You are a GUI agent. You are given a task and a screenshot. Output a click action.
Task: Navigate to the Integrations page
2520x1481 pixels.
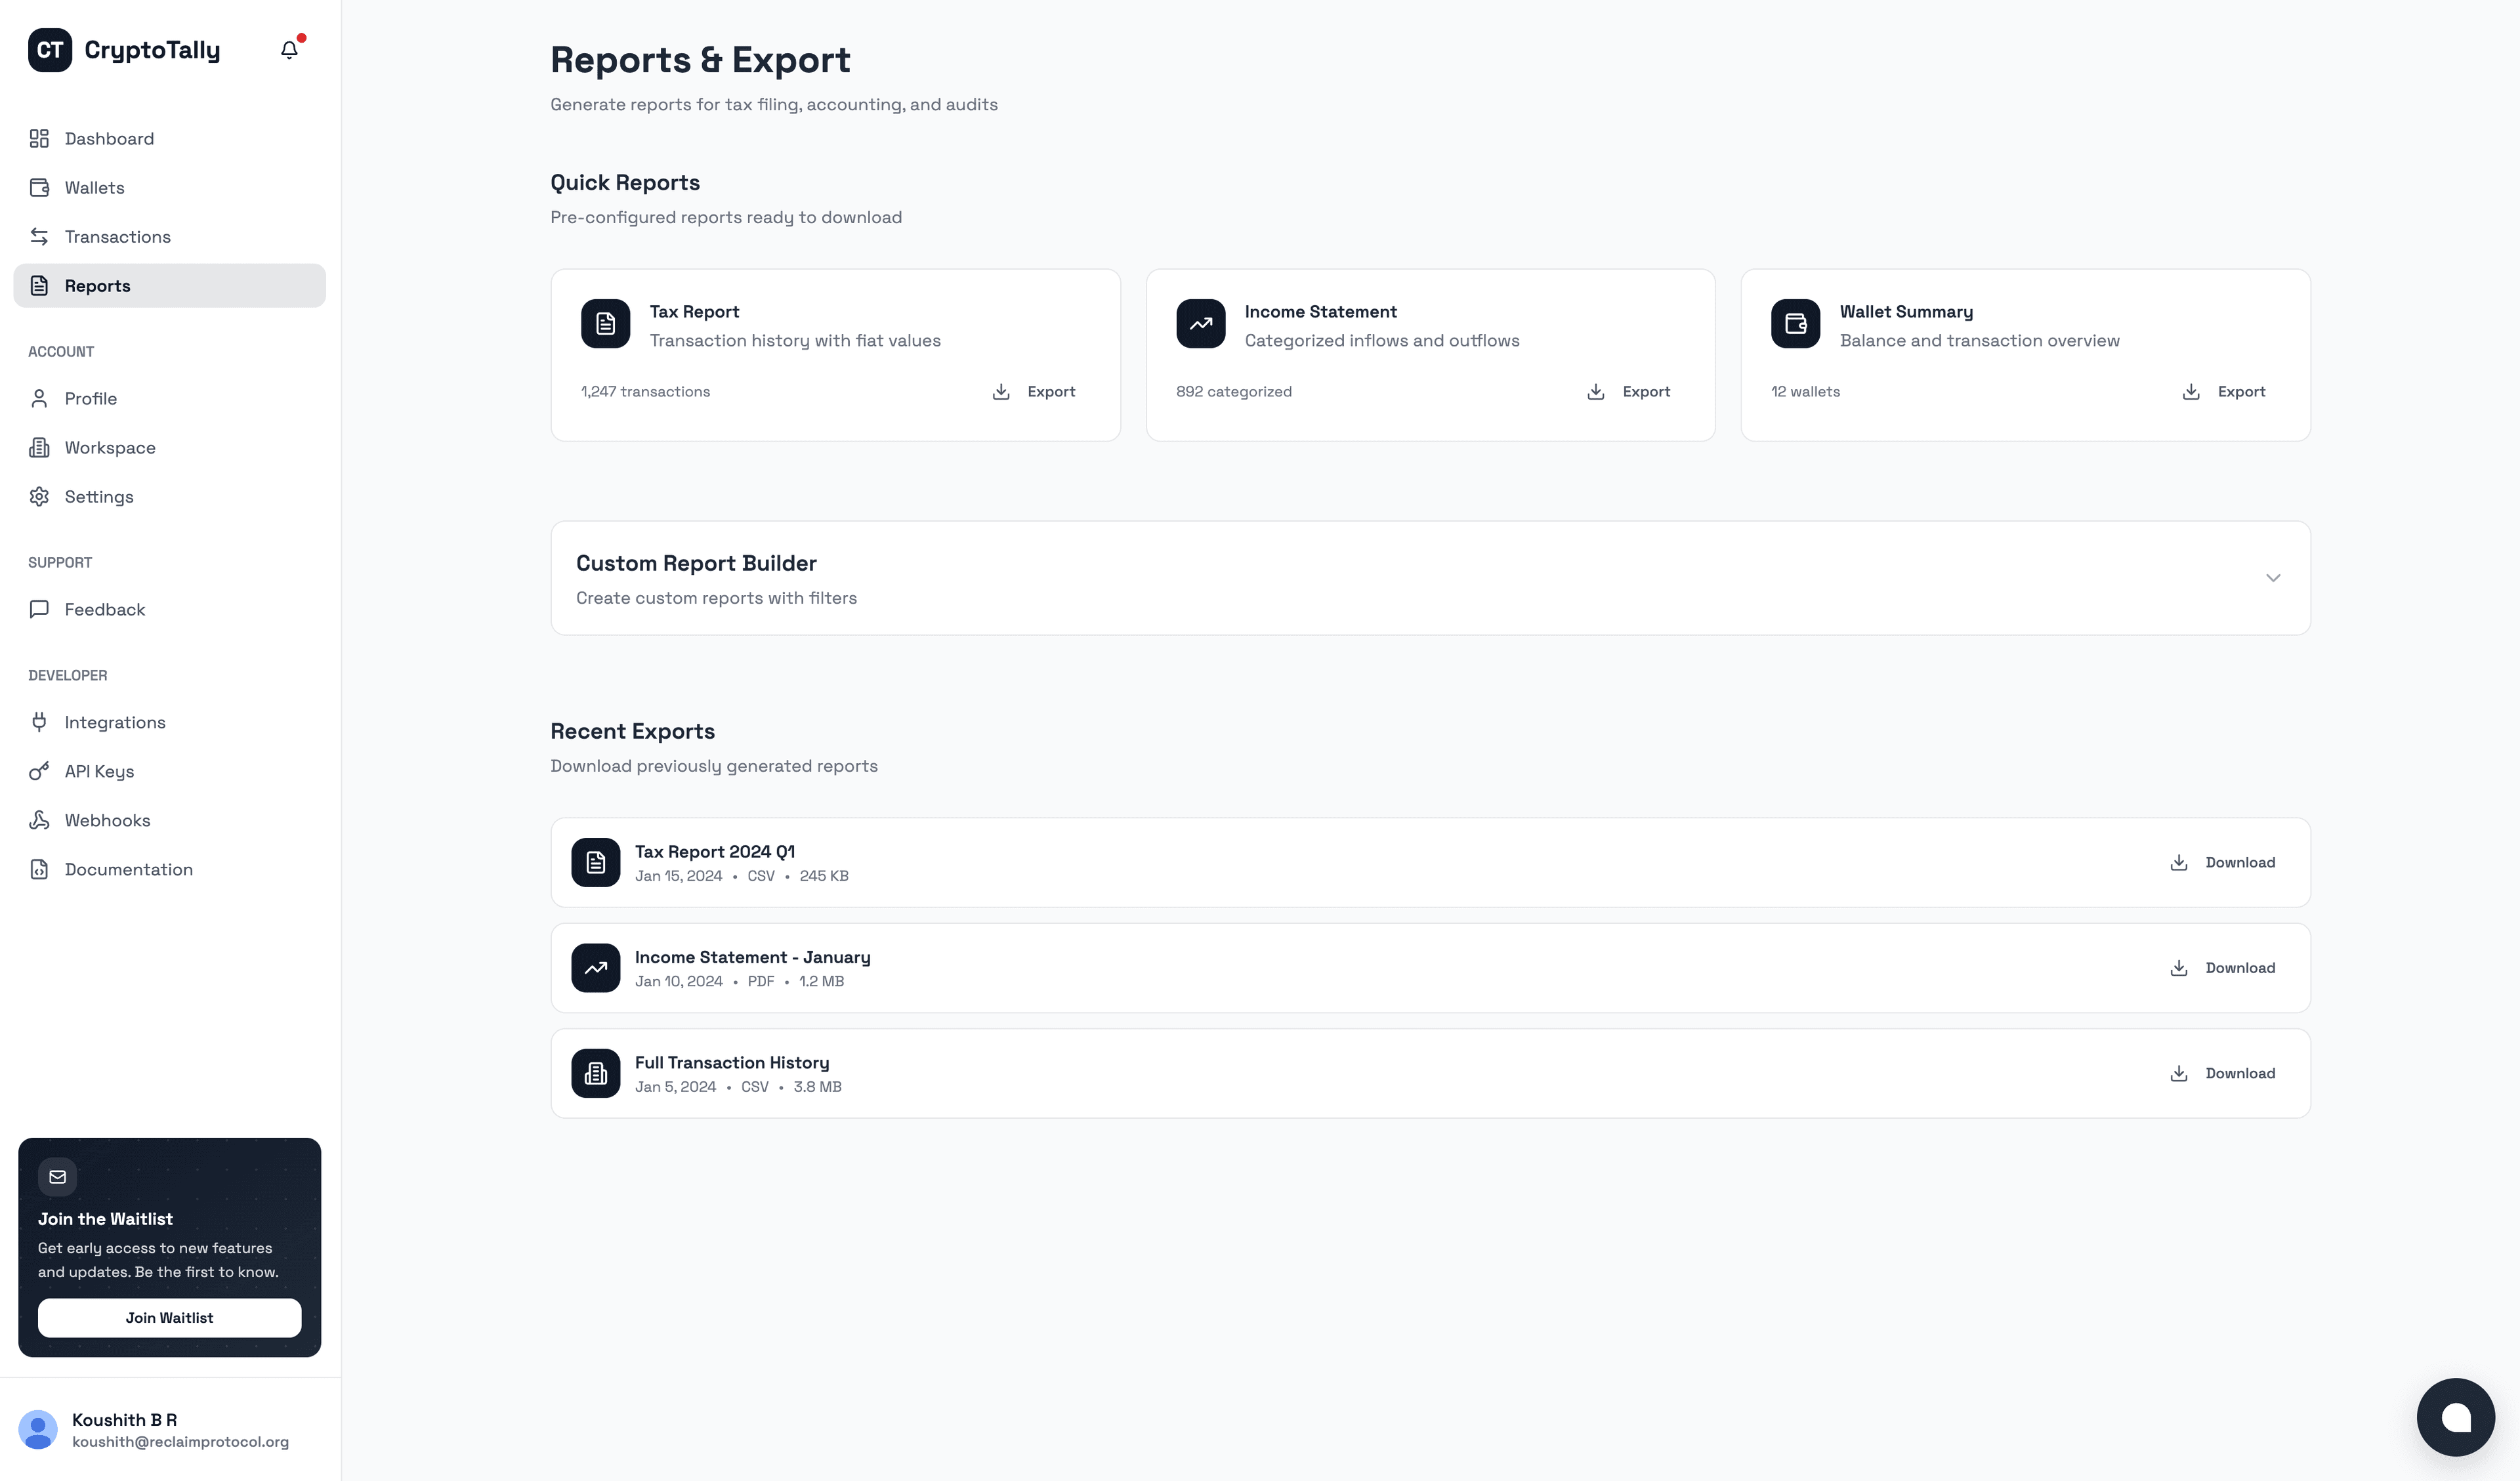pyautogui.click(x=114, y=722)
